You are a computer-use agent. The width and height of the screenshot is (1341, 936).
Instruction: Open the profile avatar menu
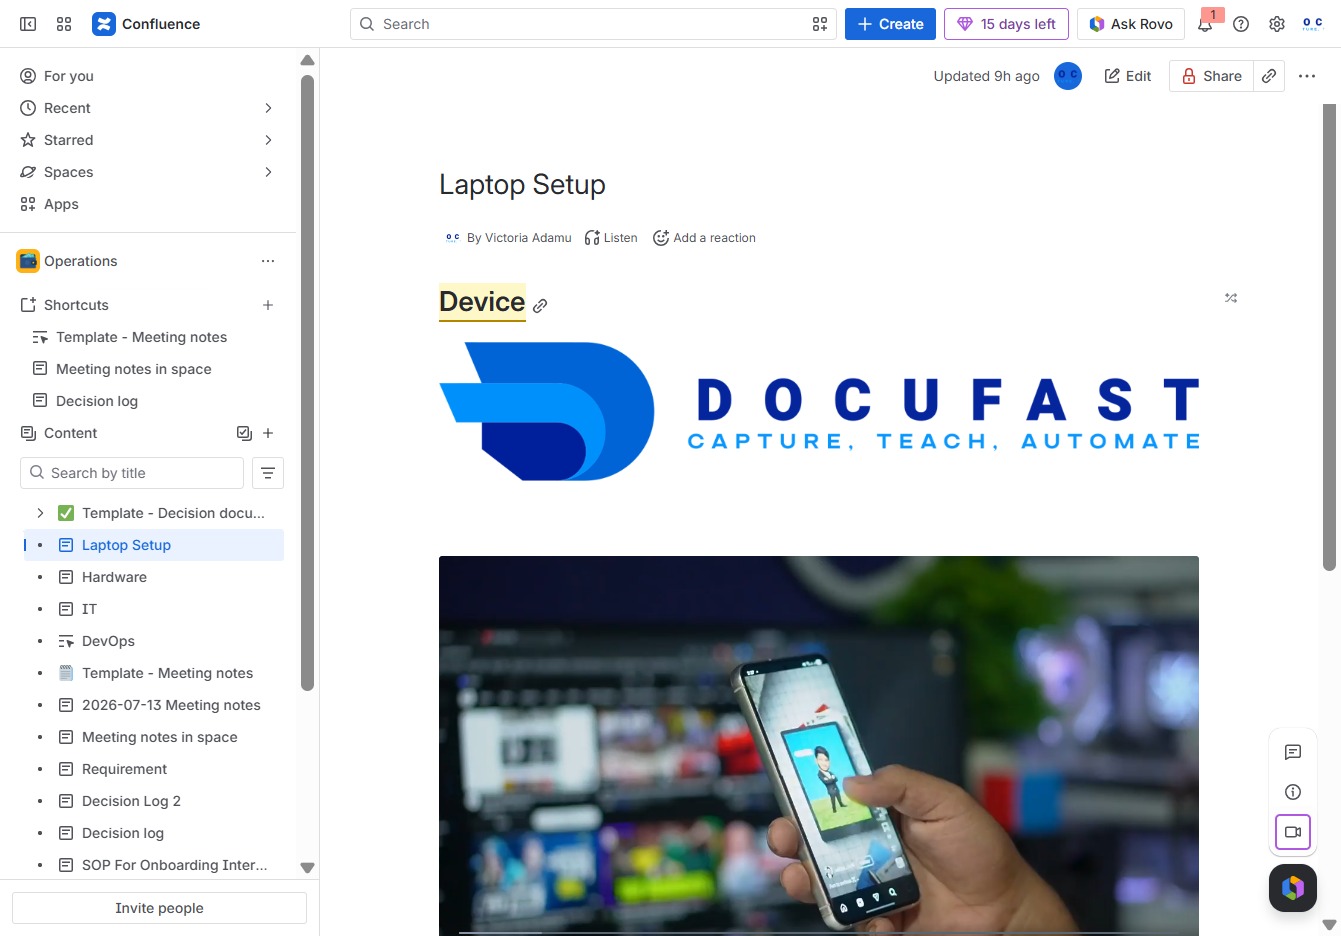[x=1313, y=24]
